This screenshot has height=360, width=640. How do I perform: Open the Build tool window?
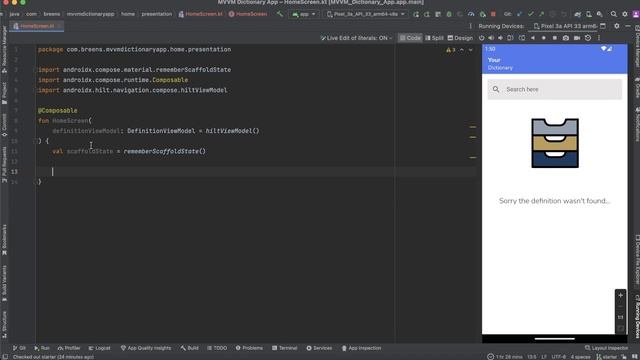click(189, 348)
